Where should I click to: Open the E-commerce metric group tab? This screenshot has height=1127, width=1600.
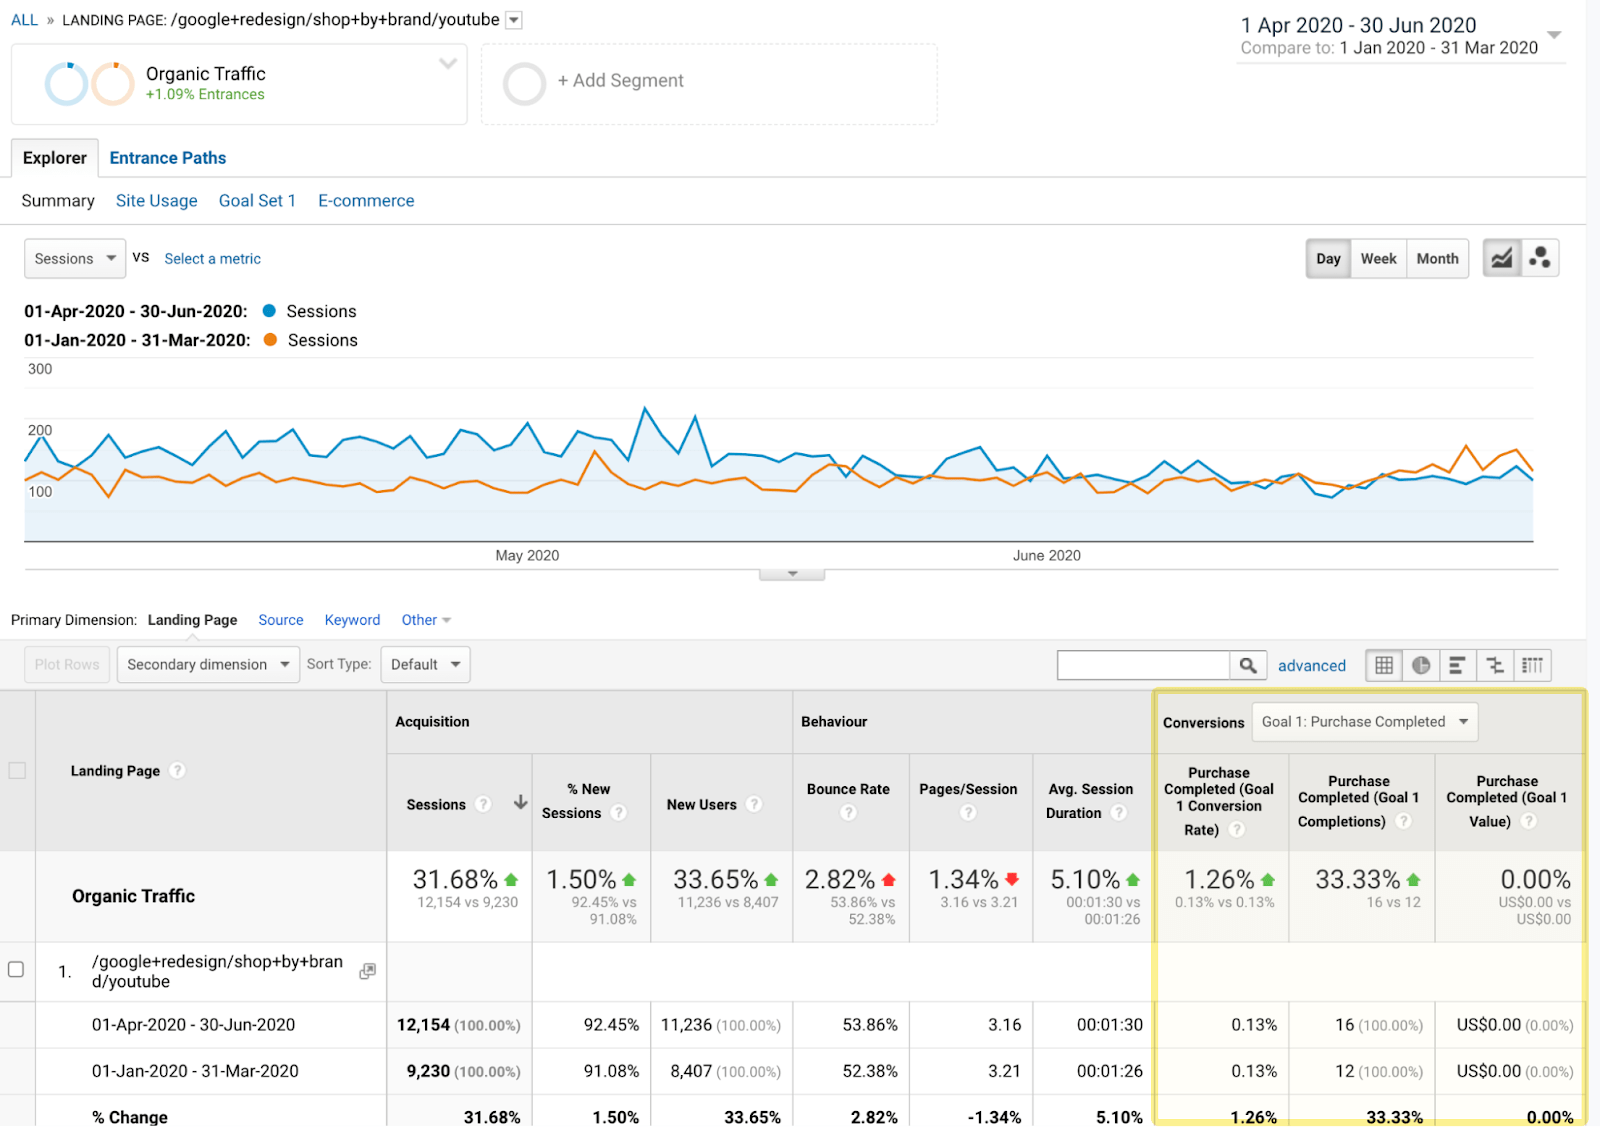click(366, 201)
